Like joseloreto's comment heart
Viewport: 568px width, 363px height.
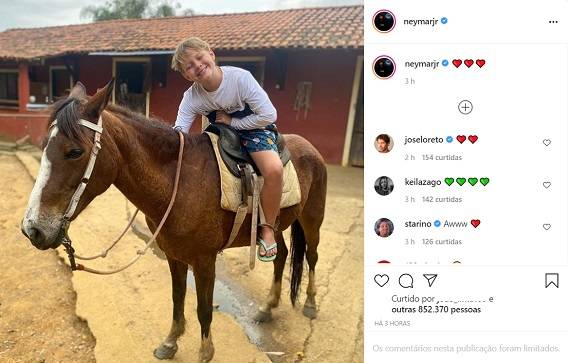(x=547, y=143)
